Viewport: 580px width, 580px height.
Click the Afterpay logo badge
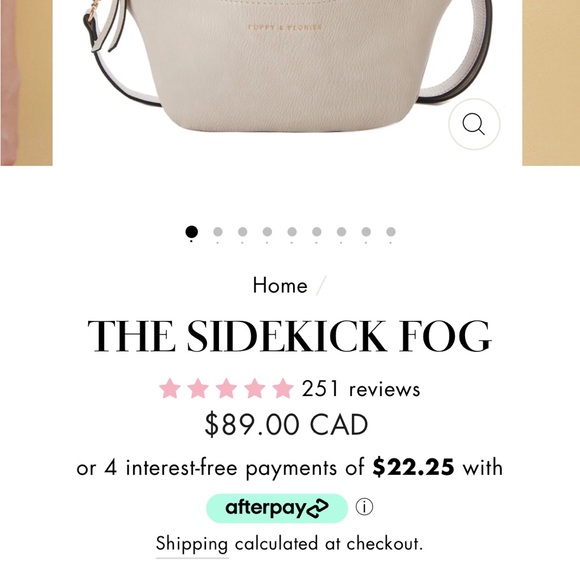[x=277, y=508]
